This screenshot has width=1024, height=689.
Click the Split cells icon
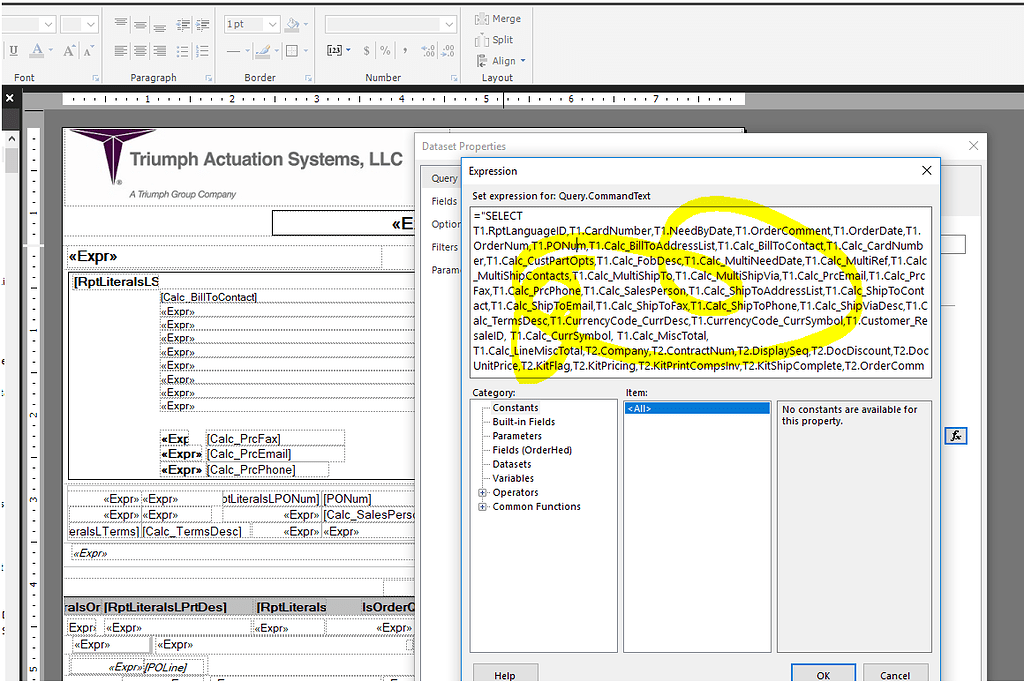(x=481, y=39)
